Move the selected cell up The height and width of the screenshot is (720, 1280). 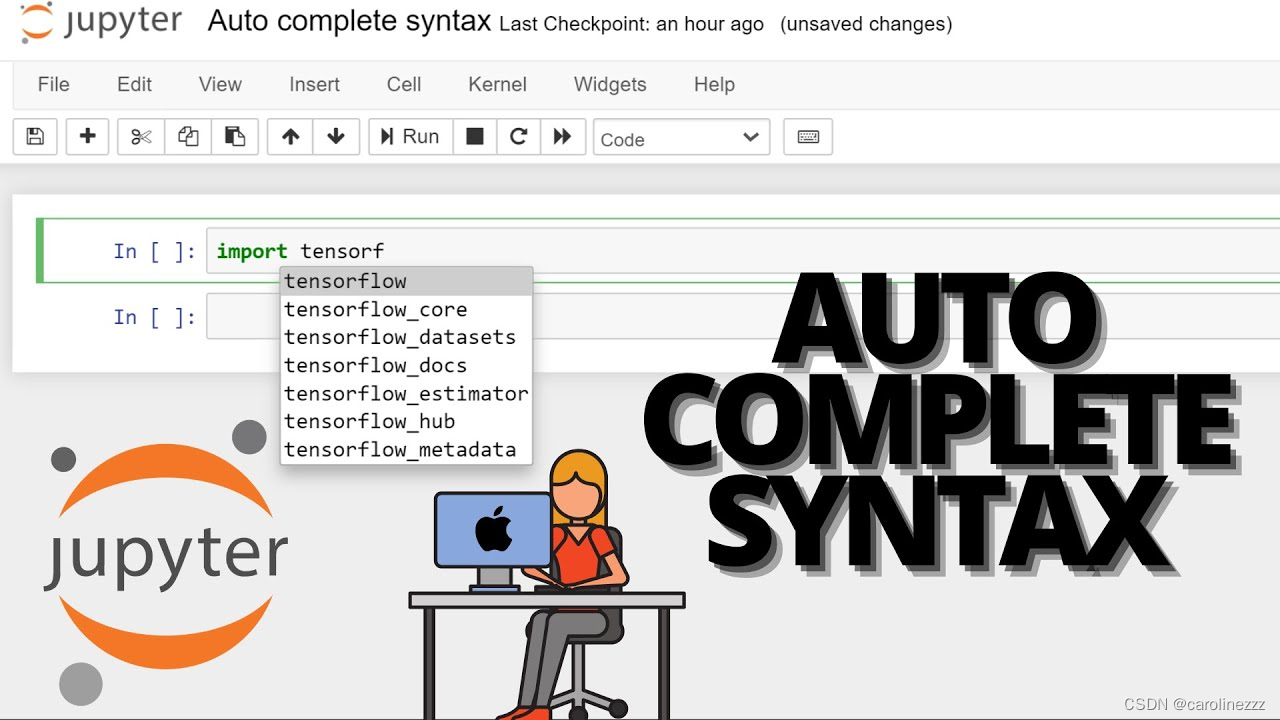coord(289,137)
